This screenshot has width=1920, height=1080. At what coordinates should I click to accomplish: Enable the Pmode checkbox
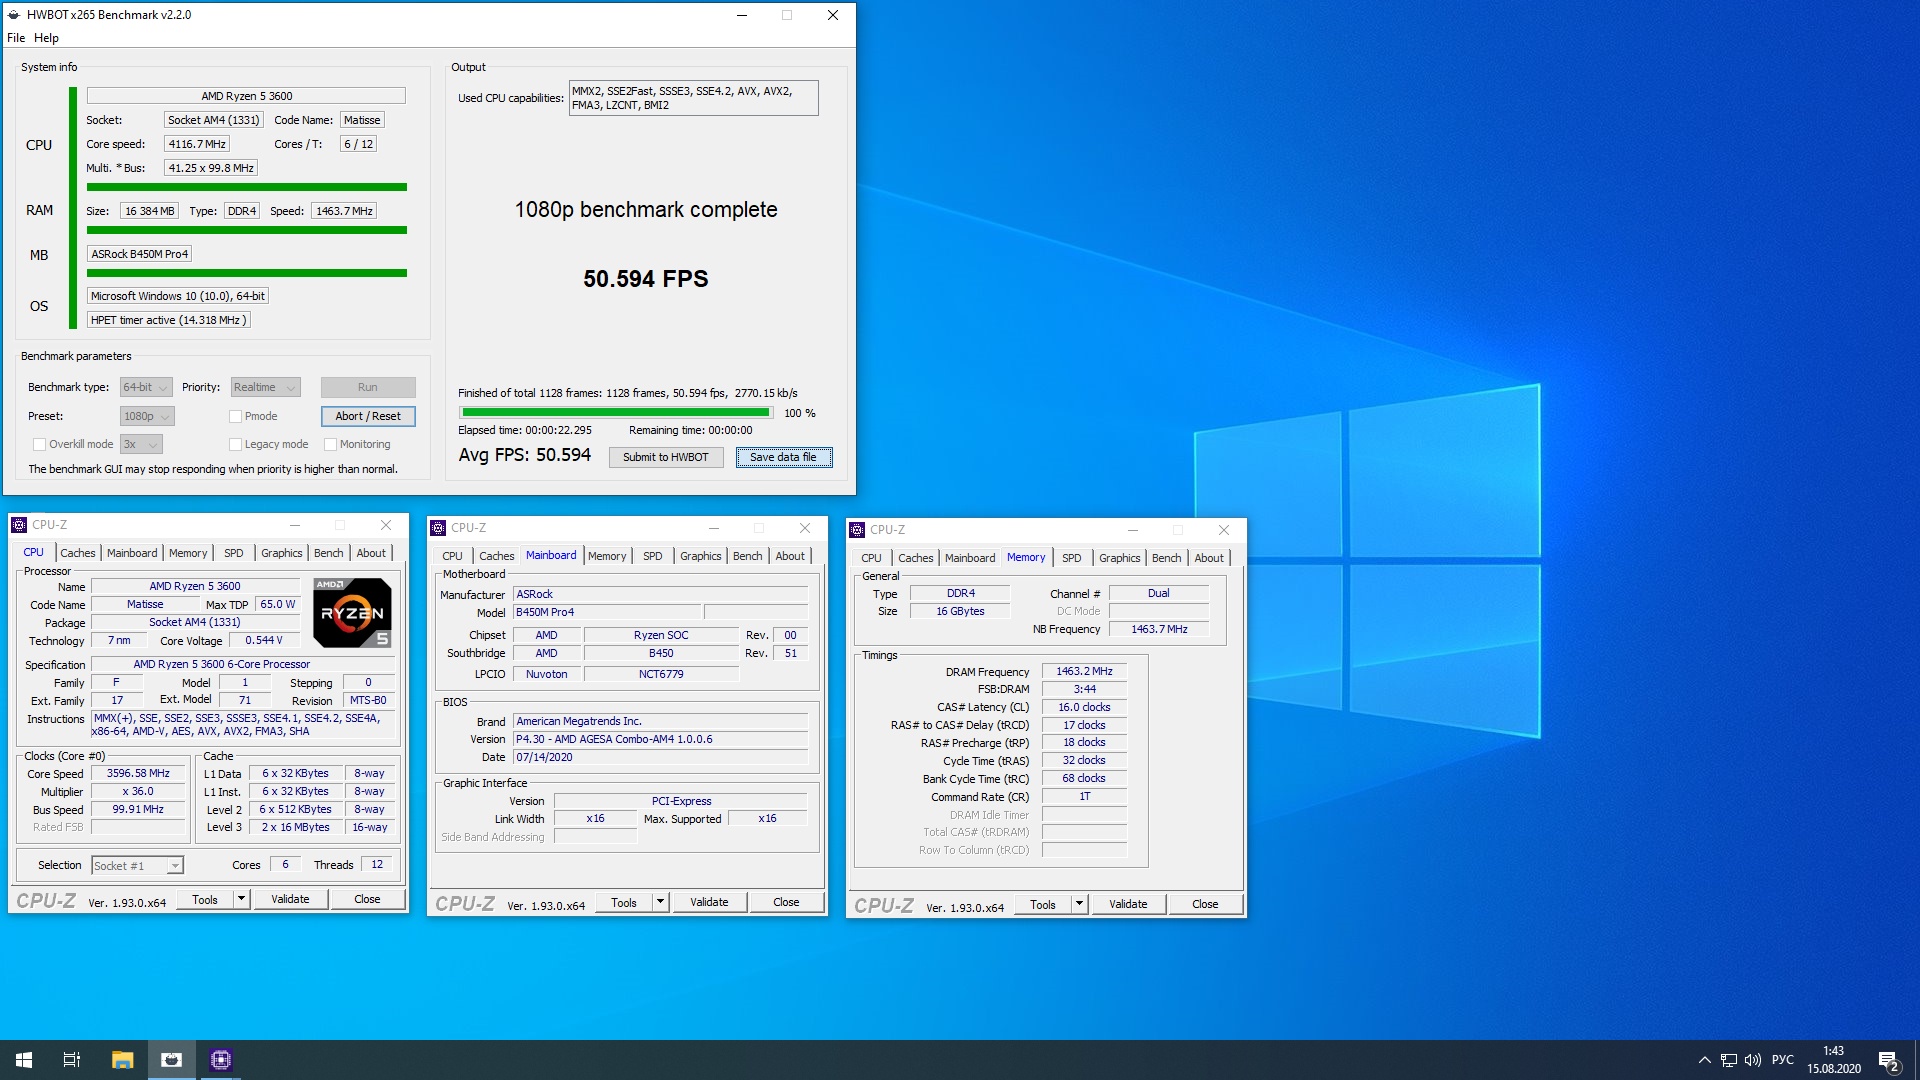coord(236,417)
